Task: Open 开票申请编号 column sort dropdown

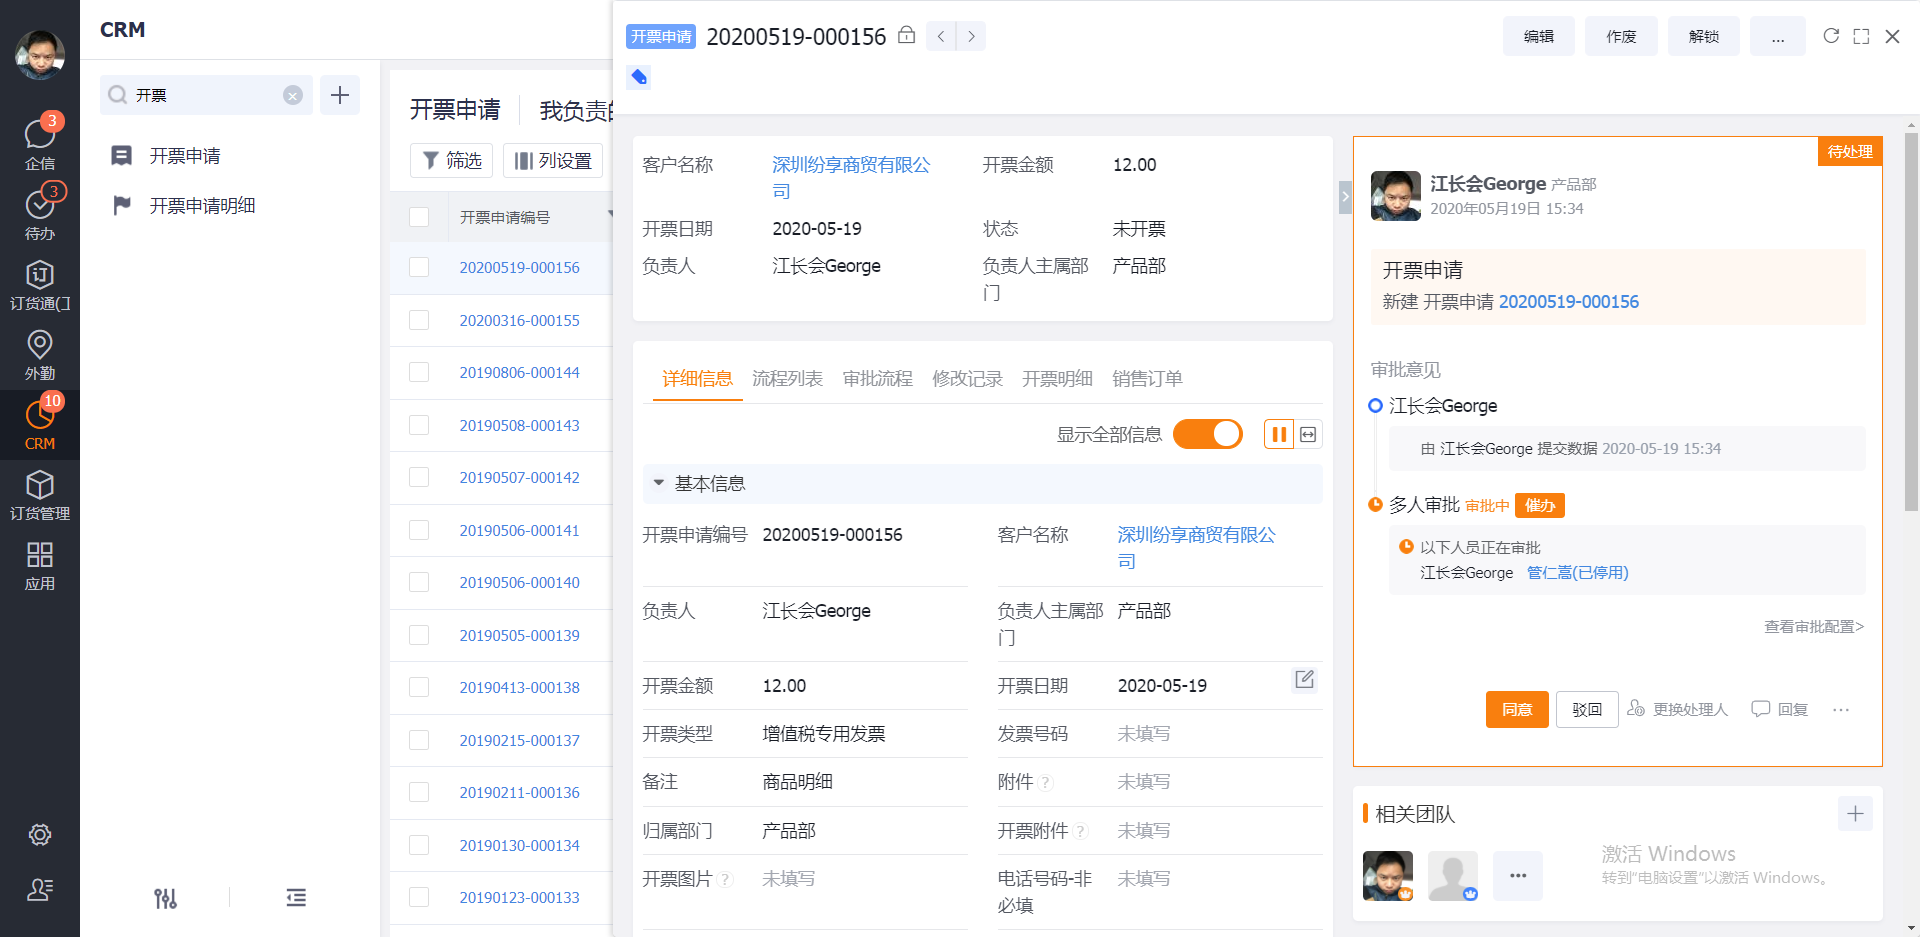Action: (609, 215)
